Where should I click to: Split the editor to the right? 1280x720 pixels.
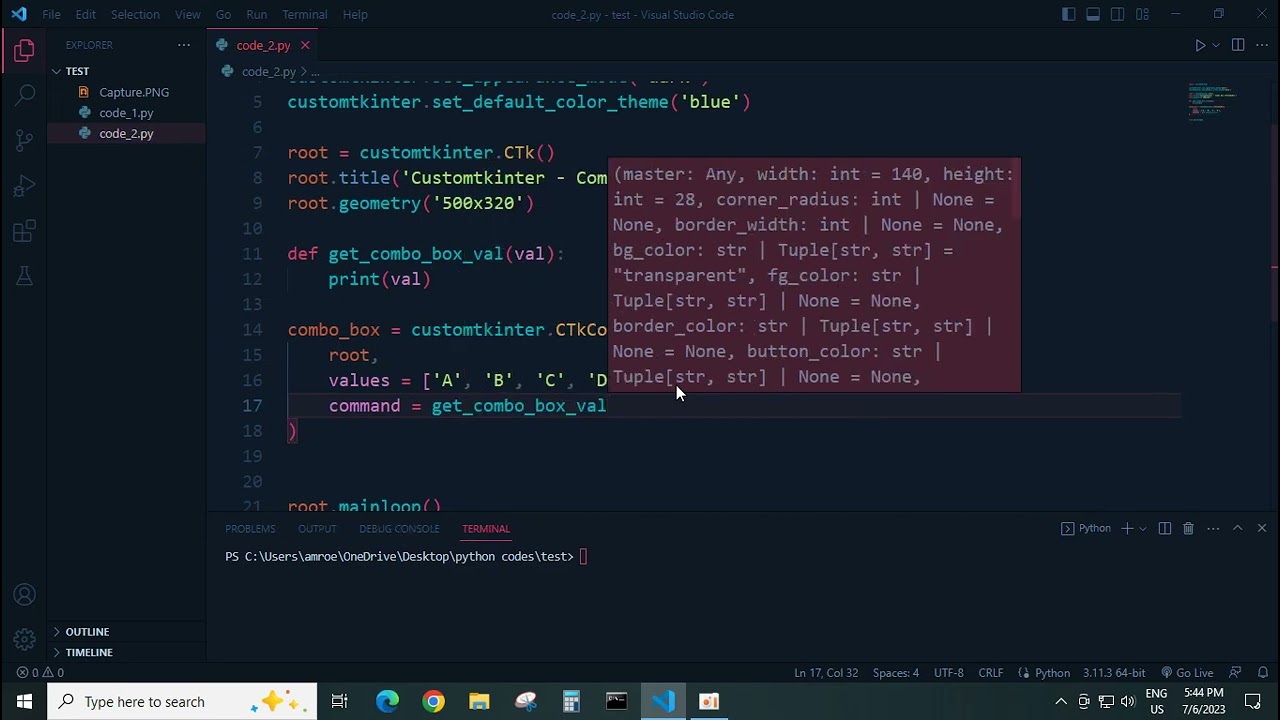[x=1238, y=45]
